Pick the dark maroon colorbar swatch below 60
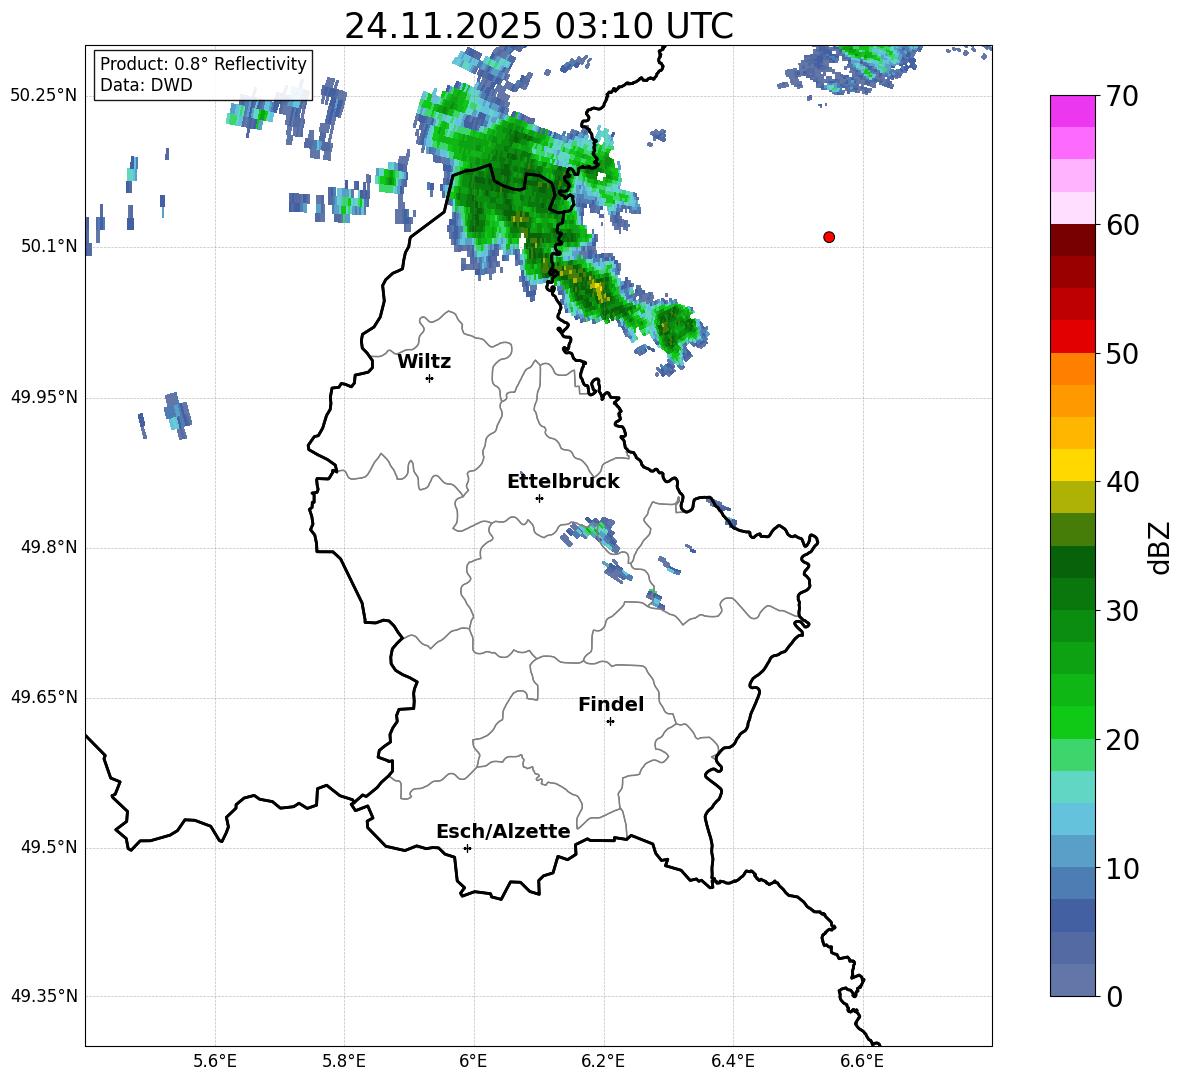Viewport: 1184px width, 1081px height. pos(1072,240)
